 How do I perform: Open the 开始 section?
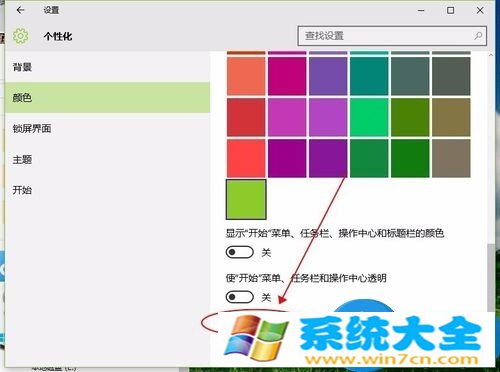107,190
